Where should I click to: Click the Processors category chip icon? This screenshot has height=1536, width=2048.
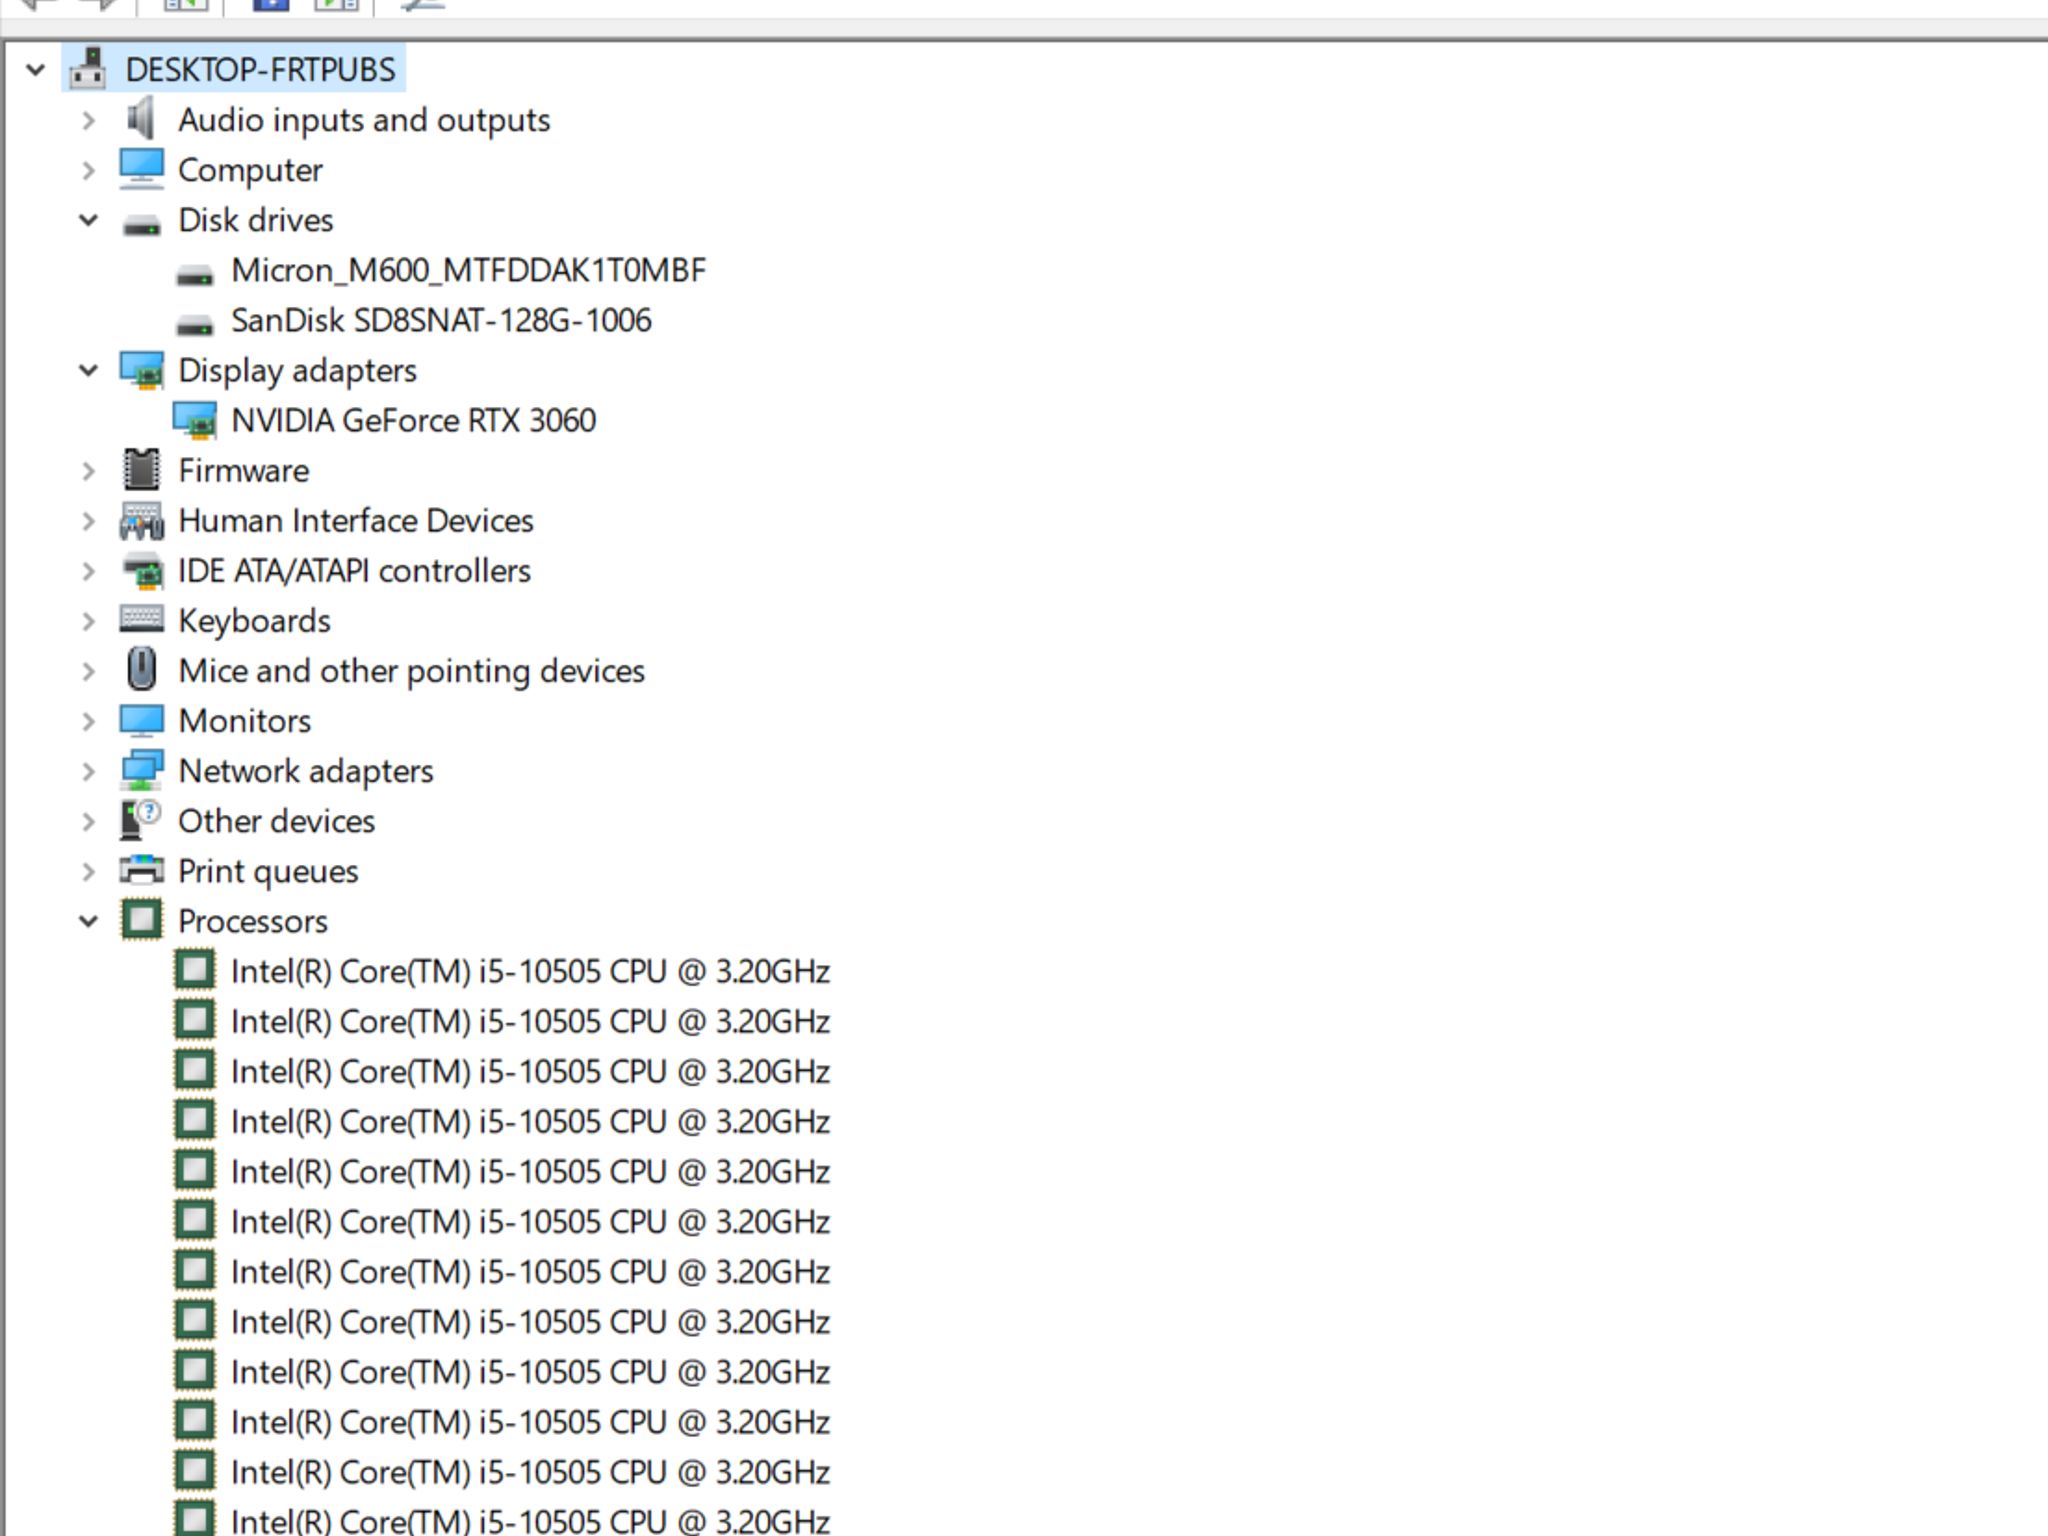click(141, 920)
